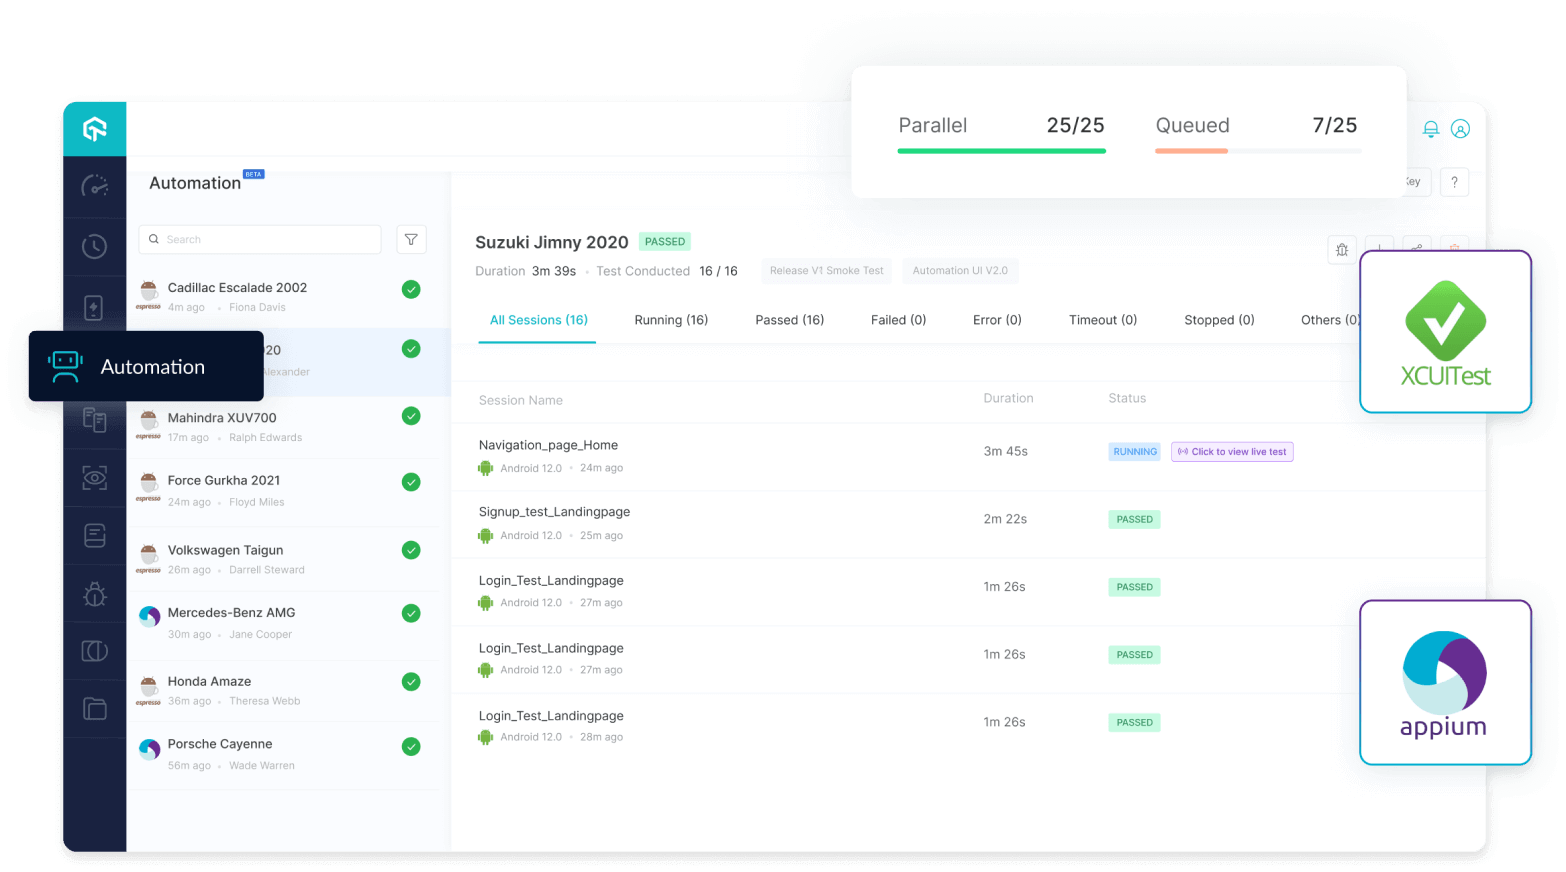
Task: Open session history via the clock sidebar icon
Action: pos(94,246)
